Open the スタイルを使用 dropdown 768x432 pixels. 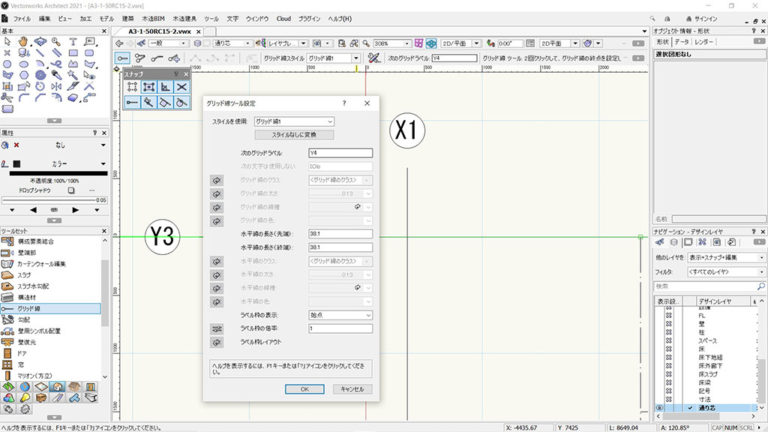click(293, 121)
